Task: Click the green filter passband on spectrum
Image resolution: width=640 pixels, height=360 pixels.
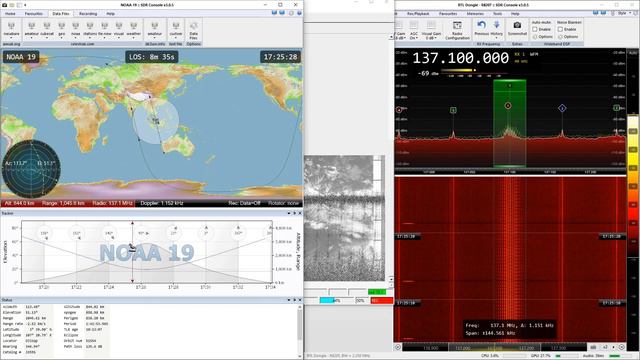Action: pos(509,123)
